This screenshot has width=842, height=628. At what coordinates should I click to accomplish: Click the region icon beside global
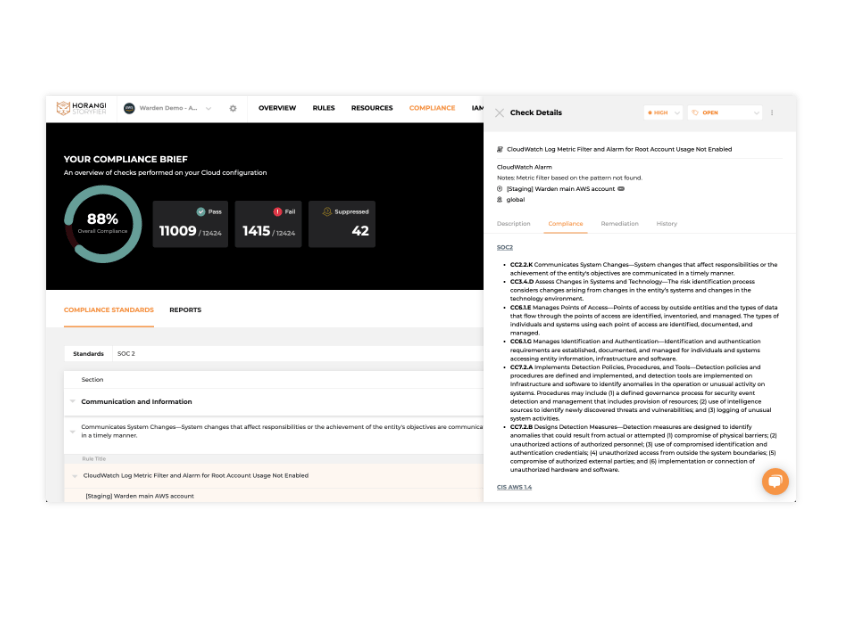[500, 200]
